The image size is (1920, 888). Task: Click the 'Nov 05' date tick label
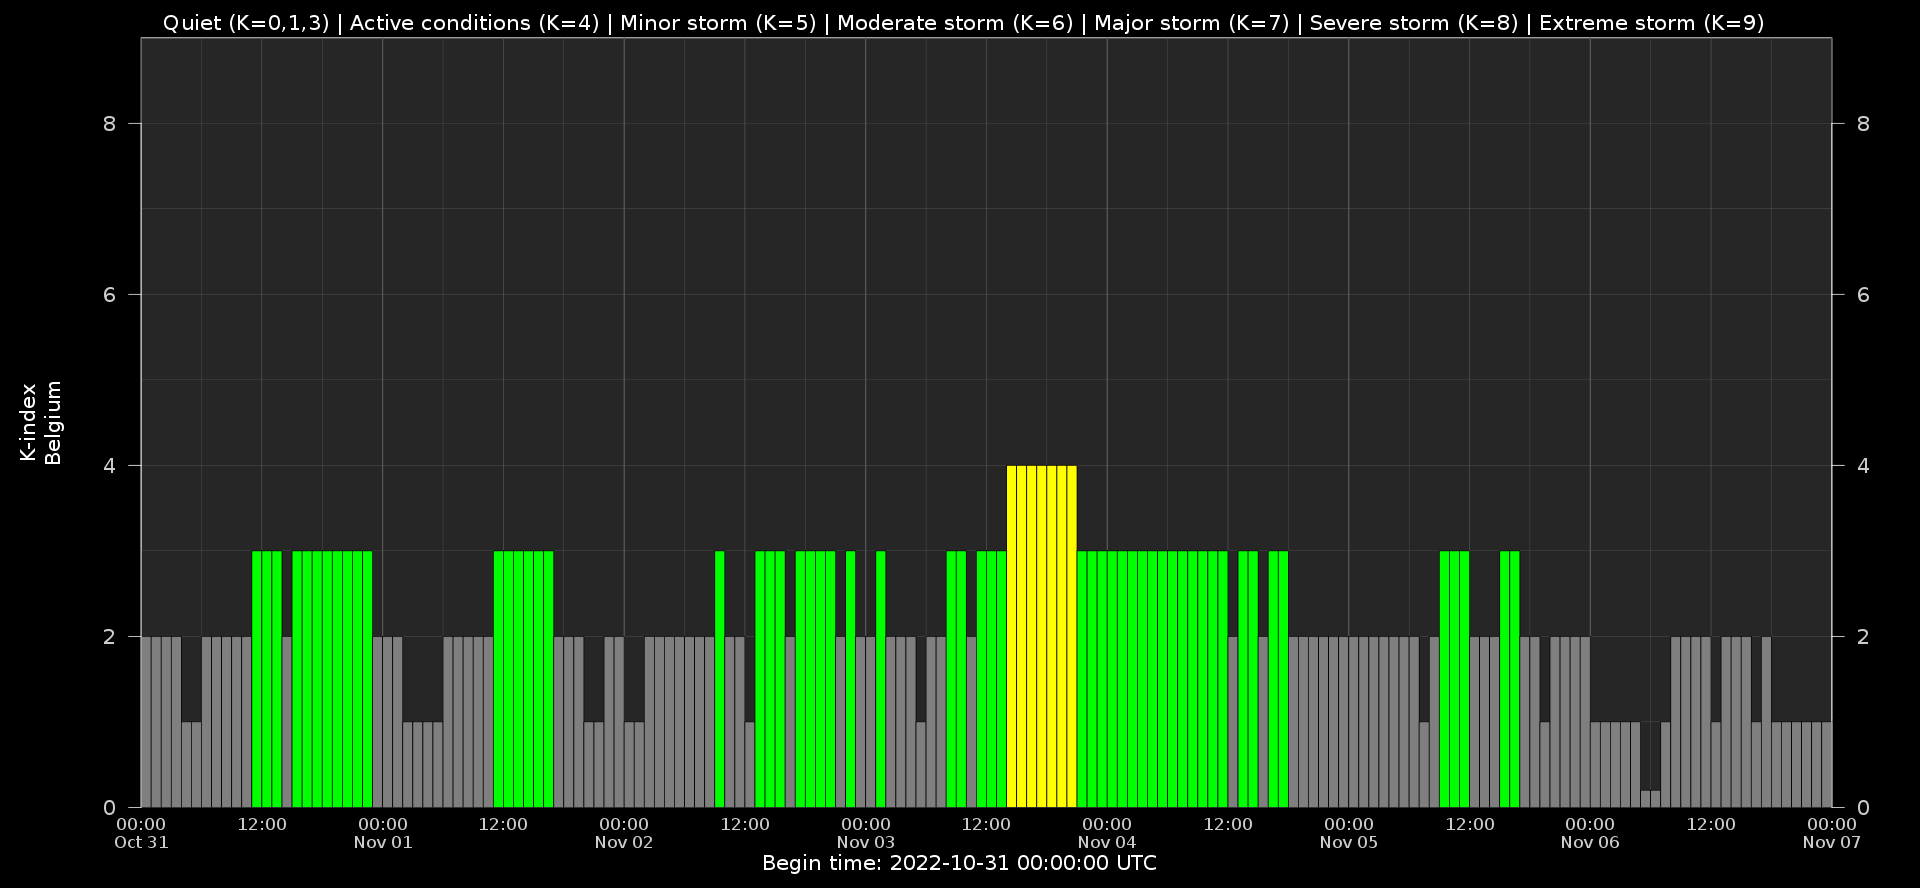coord(1349,842)
